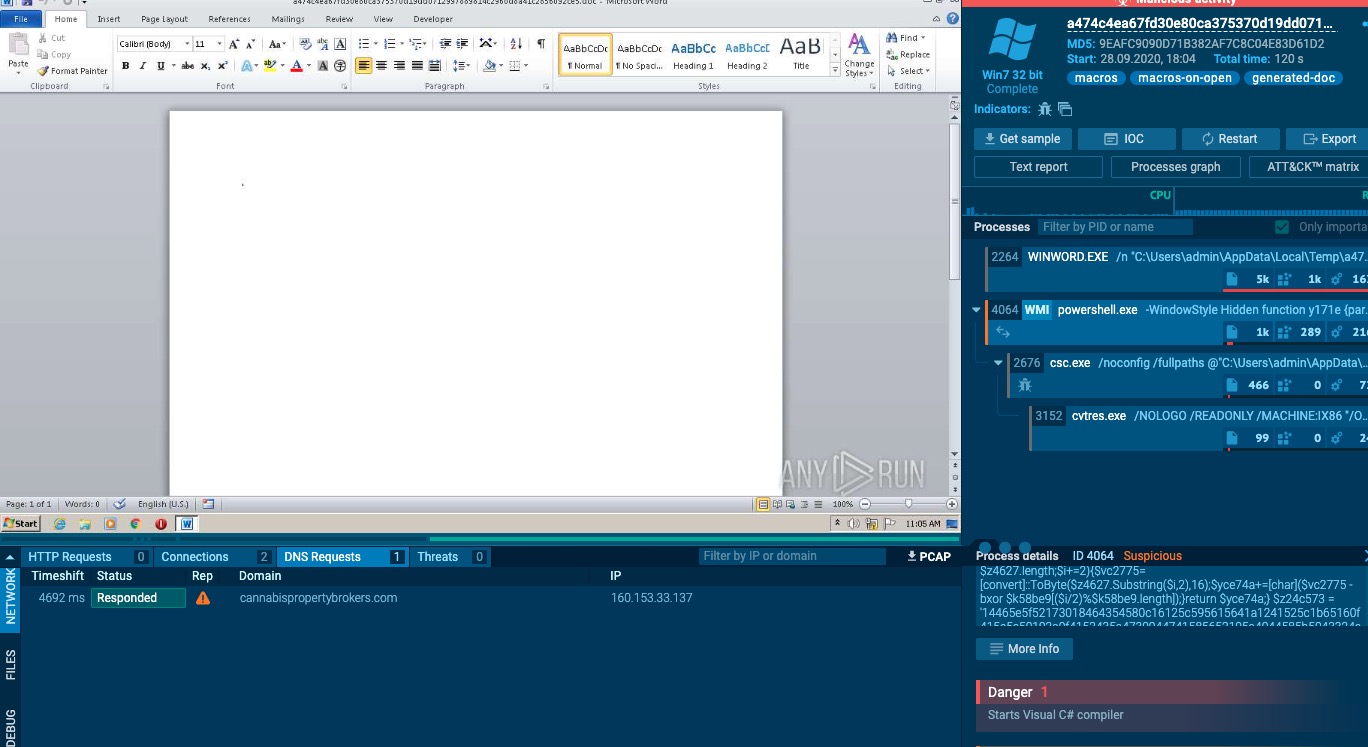Click the Filter by IP or domain field
Viewport: 1368px width, 747px height.
pos(792,556)
